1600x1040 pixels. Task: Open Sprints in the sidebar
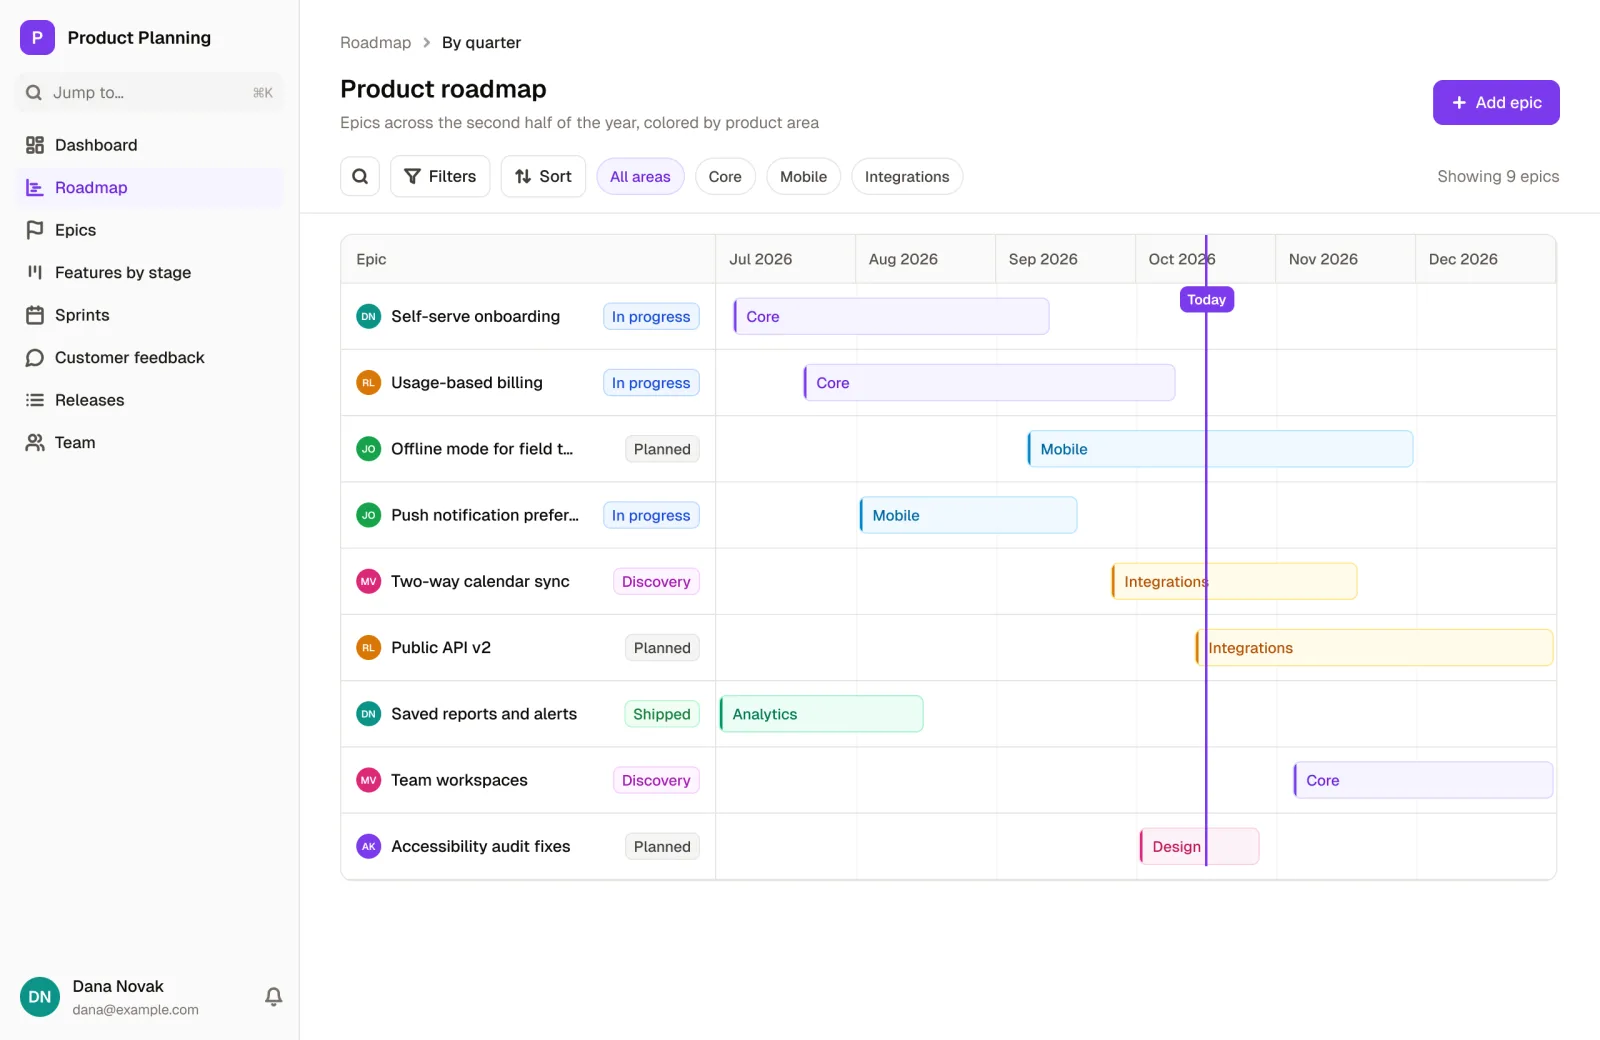[x=149, y=315]
